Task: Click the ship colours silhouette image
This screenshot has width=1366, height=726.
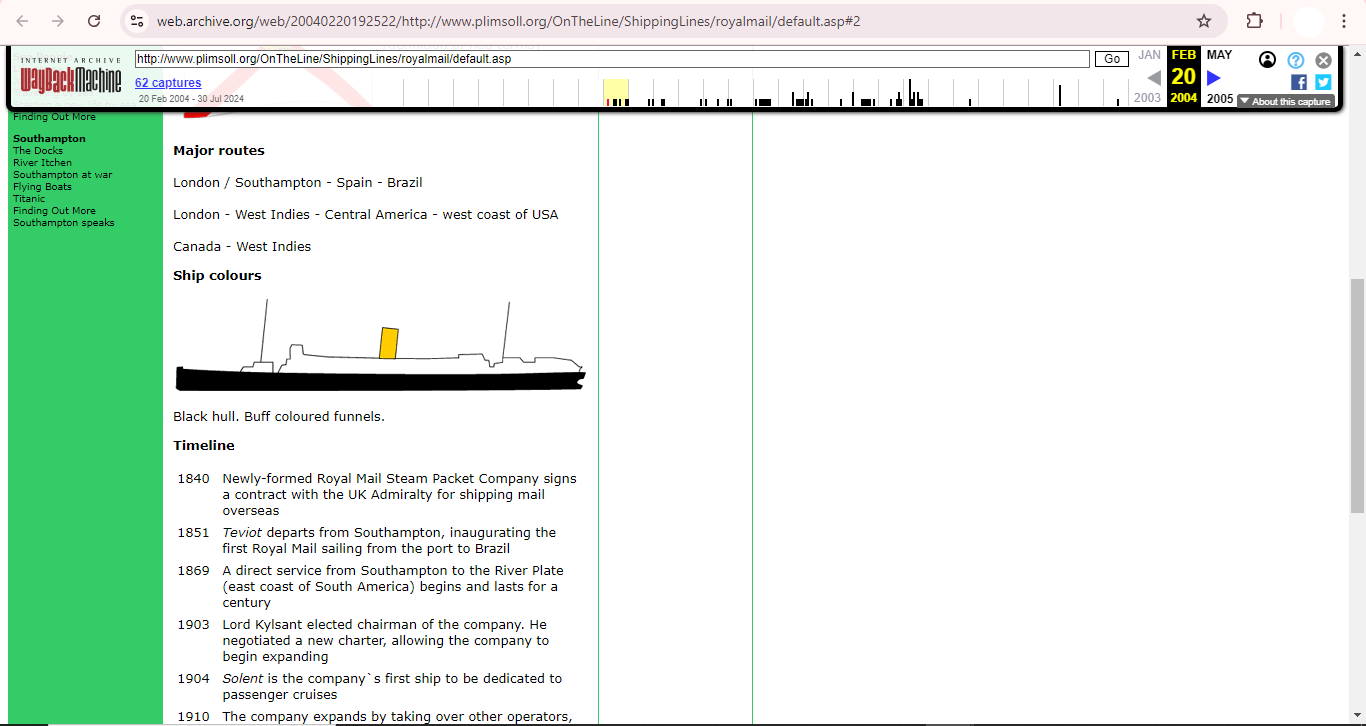Action: pos(380,346)
